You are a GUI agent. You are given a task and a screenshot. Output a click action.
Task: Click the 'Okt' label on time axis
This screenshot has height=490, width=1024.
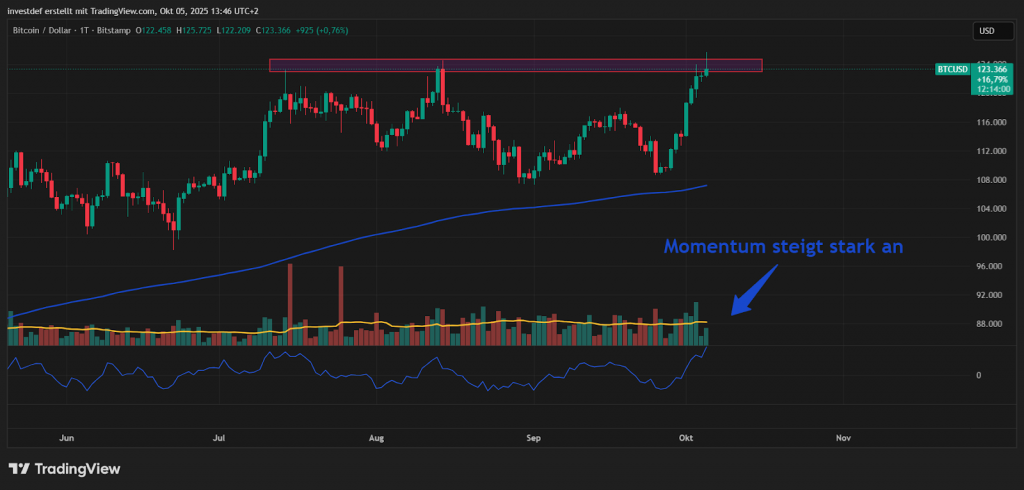pos(687,437)
